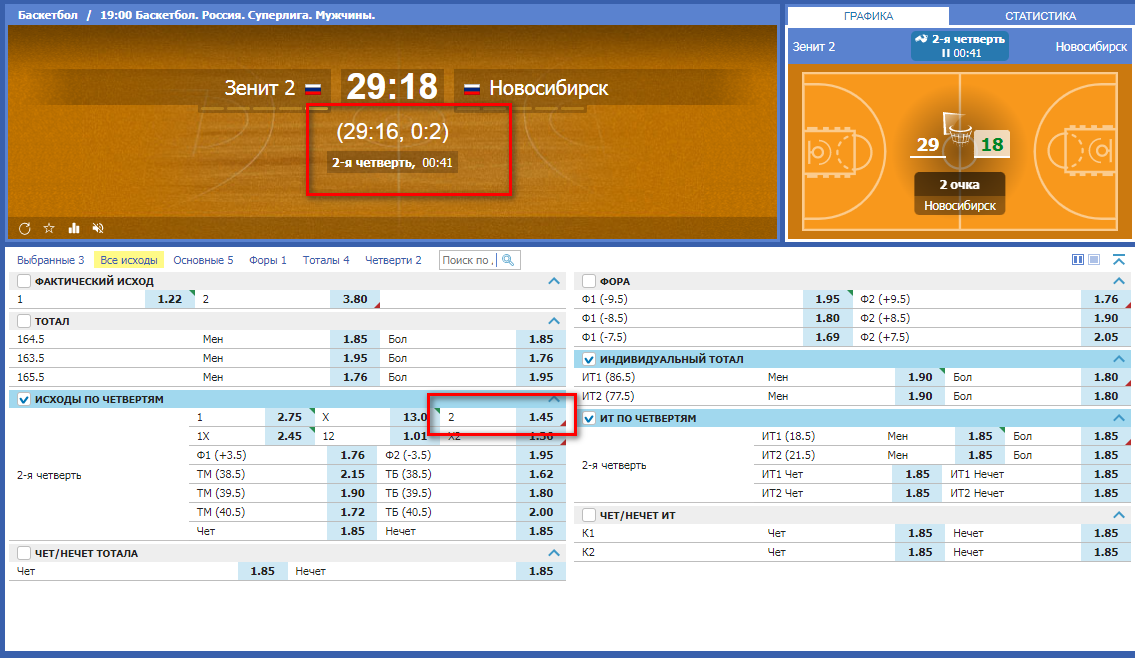This screenshot has height=658, width=1135.
Task: Switch to the СТАТИСТИКА tab
Action: point(1040,16)
